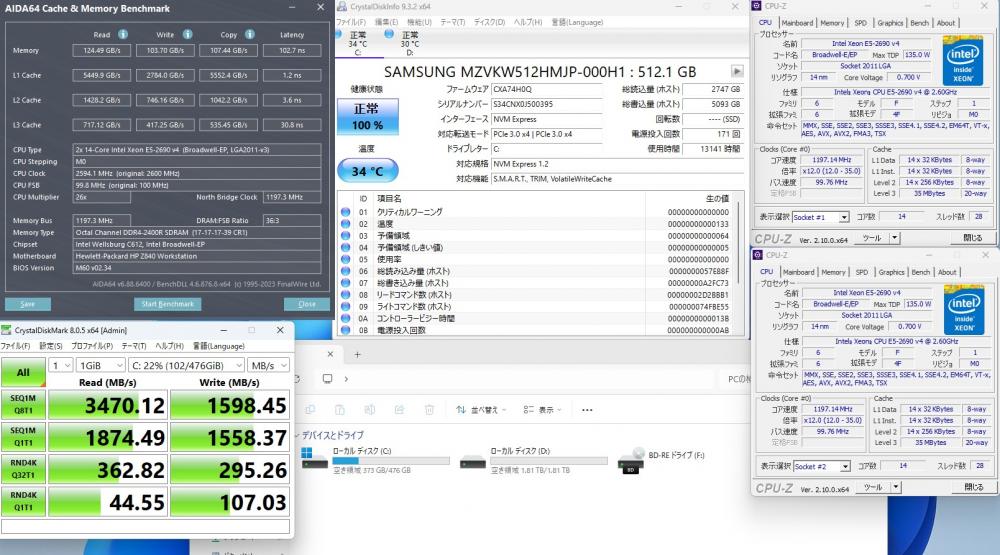Open 言語(Language) menu in CrystalDiskMark

[219, 346]
